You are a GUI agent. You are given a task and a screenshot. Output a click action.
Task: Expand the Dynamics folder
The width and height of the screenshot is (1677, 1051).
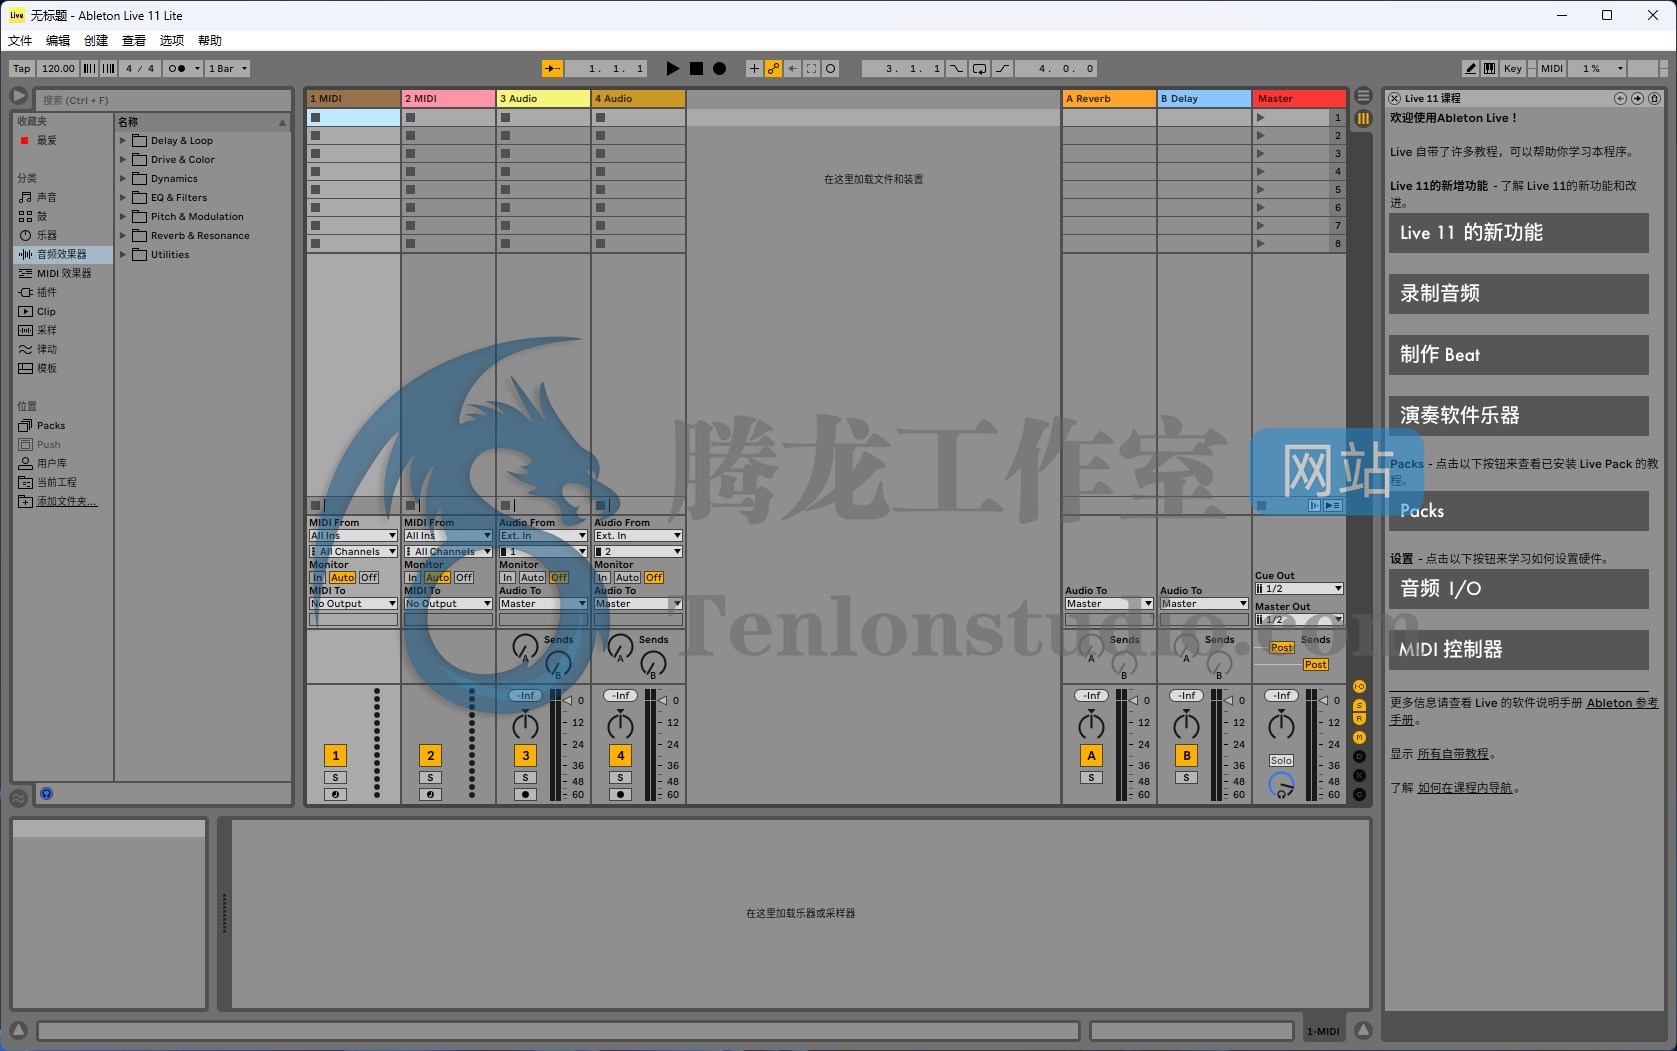point(123,178)
